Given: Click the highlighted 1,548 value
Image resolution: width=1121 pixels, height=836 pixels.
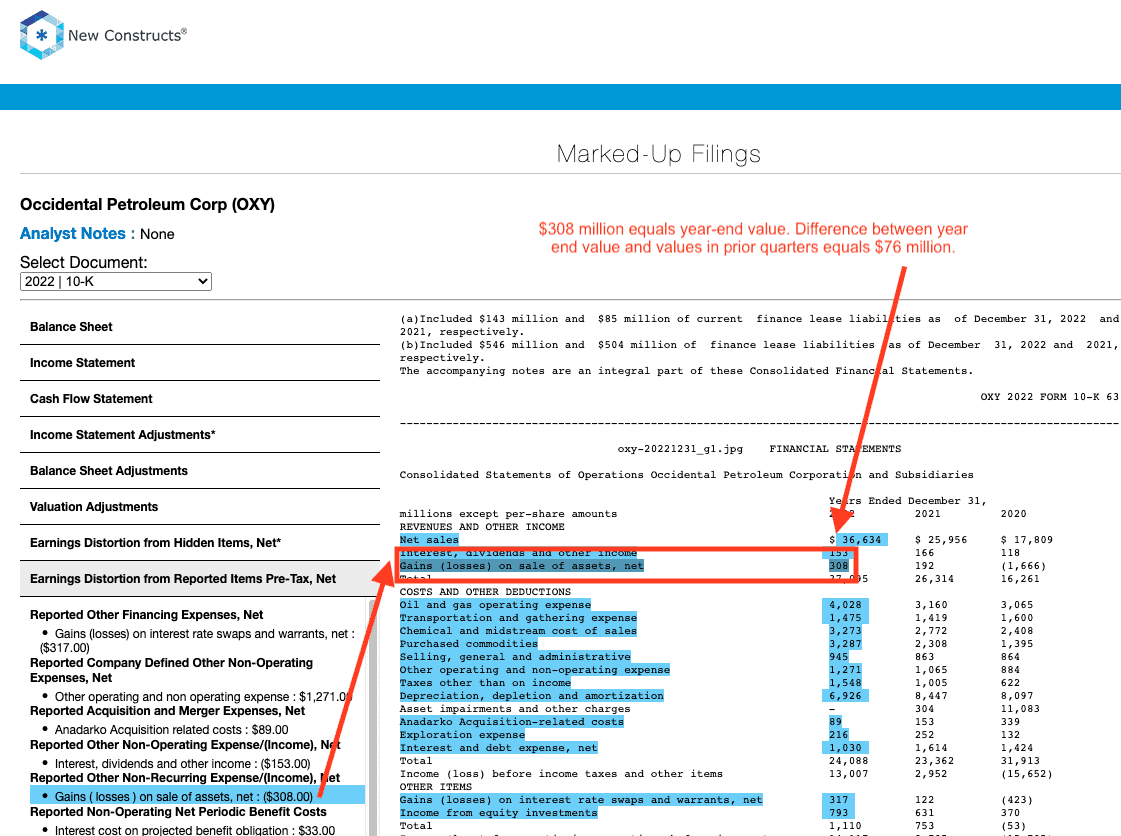Looking at the screenshot, I should 845,683.
